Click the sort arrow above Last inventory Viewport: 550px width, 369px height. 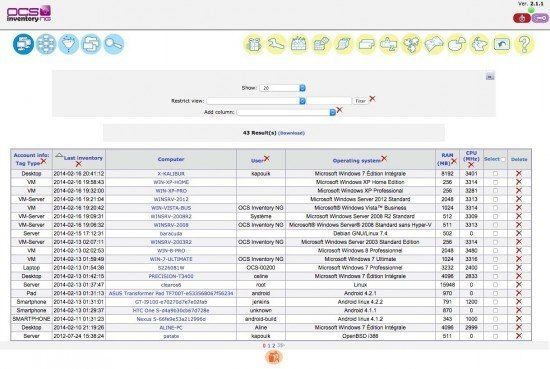click(60, 155)
